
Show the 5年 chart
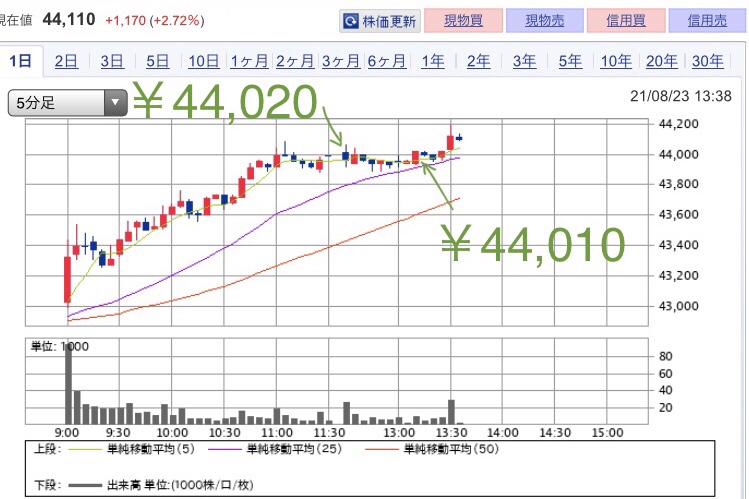pos(570,61)
